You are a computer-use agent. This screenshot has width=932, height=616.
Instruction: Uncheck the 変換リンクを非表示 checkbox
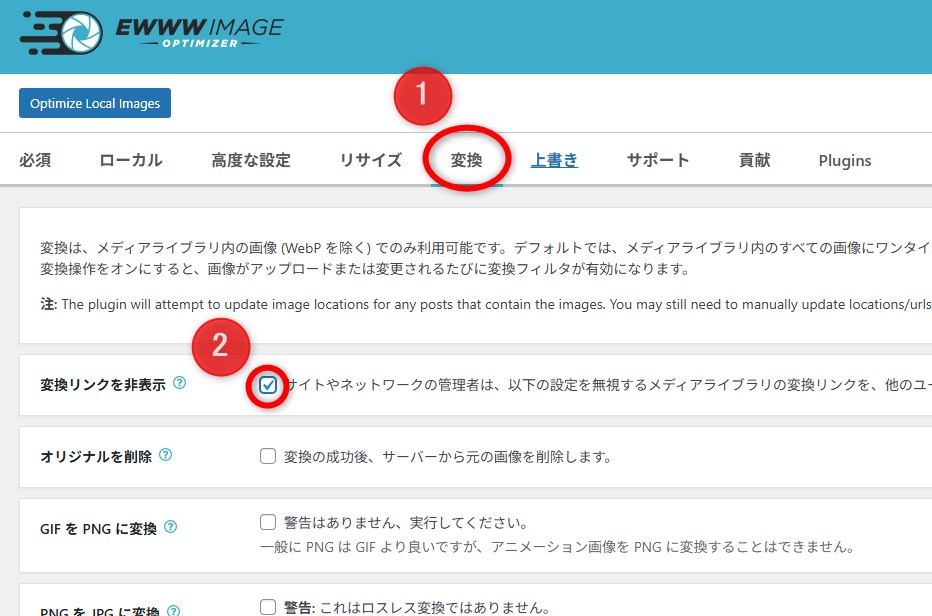point(267,383)
